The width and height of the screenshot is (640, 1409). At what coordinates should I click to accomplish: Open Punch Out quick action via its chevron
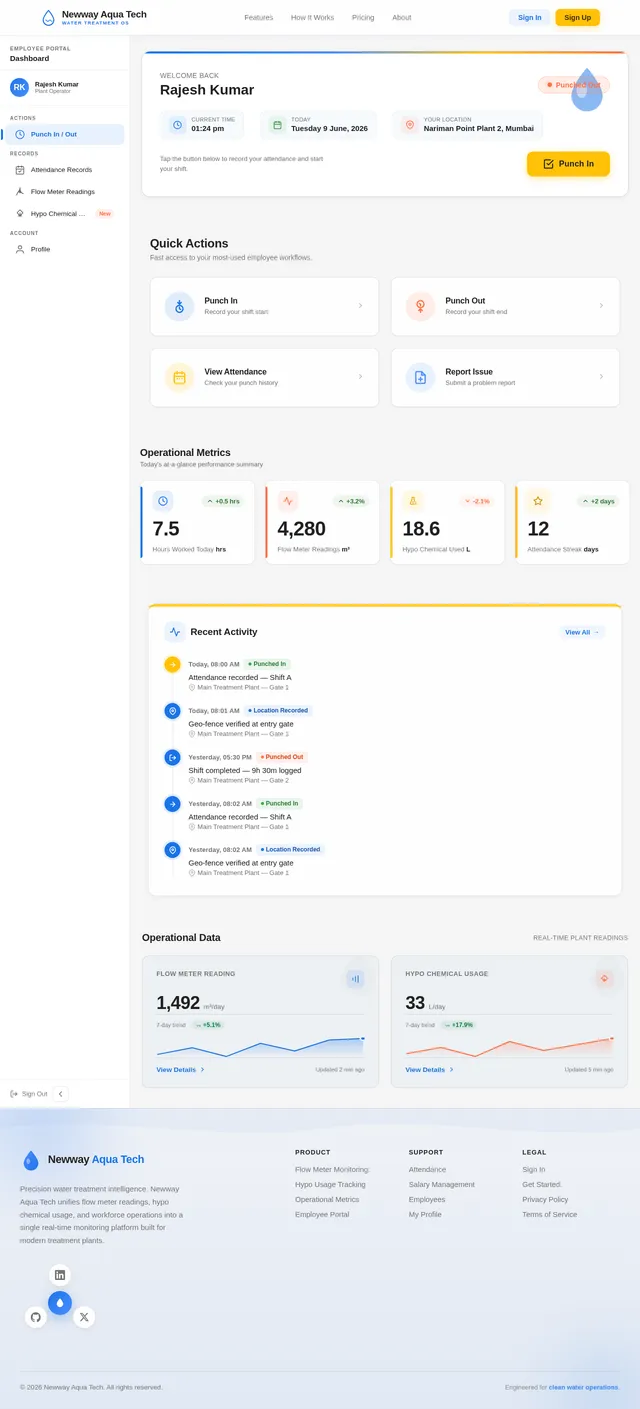[601, 306]
